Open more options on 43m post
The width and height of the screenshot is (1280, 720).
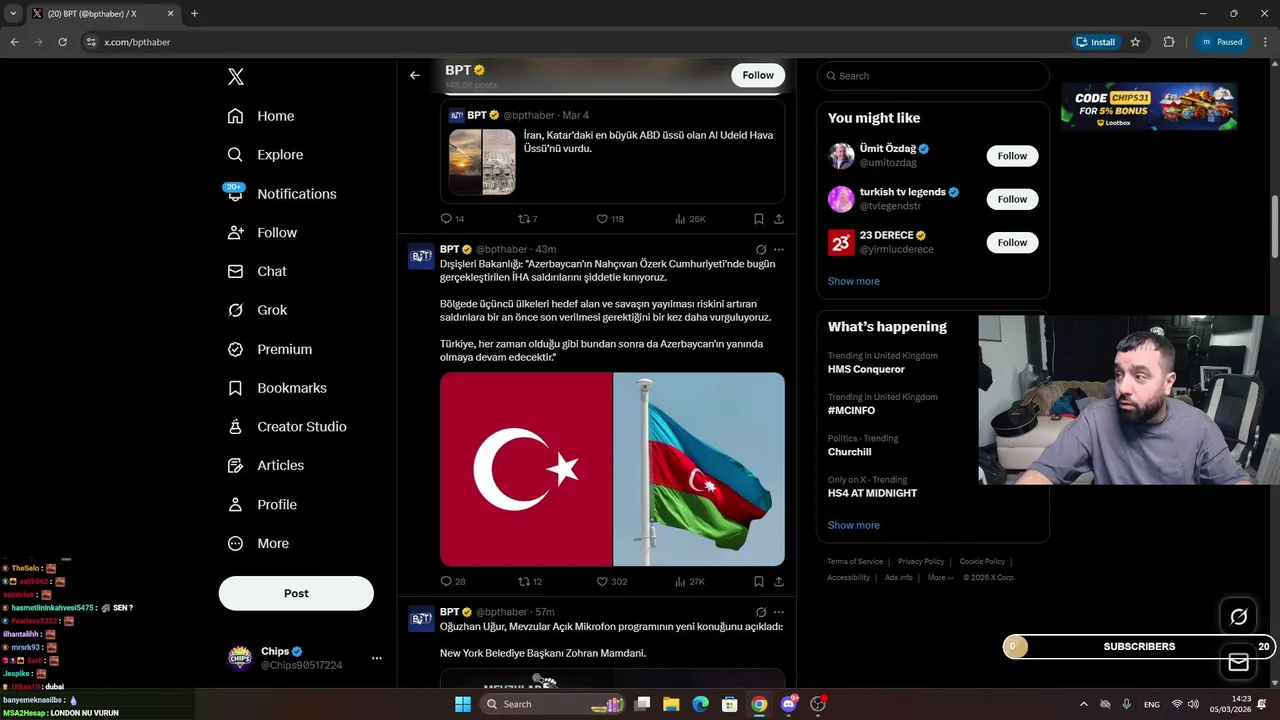pos(779,250)
